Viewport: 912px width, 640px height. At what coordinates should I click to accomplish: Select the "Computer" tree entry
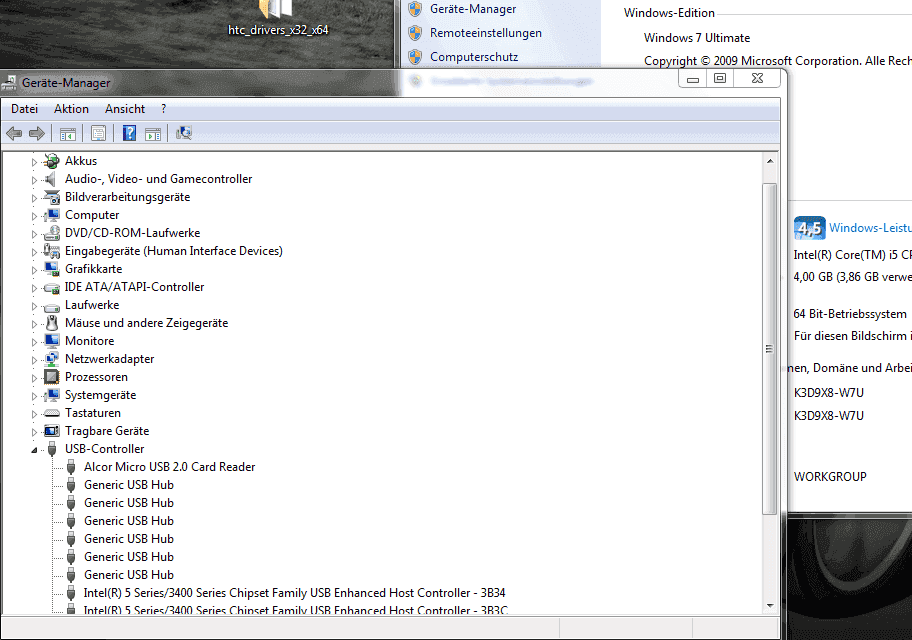pos(92,215)
